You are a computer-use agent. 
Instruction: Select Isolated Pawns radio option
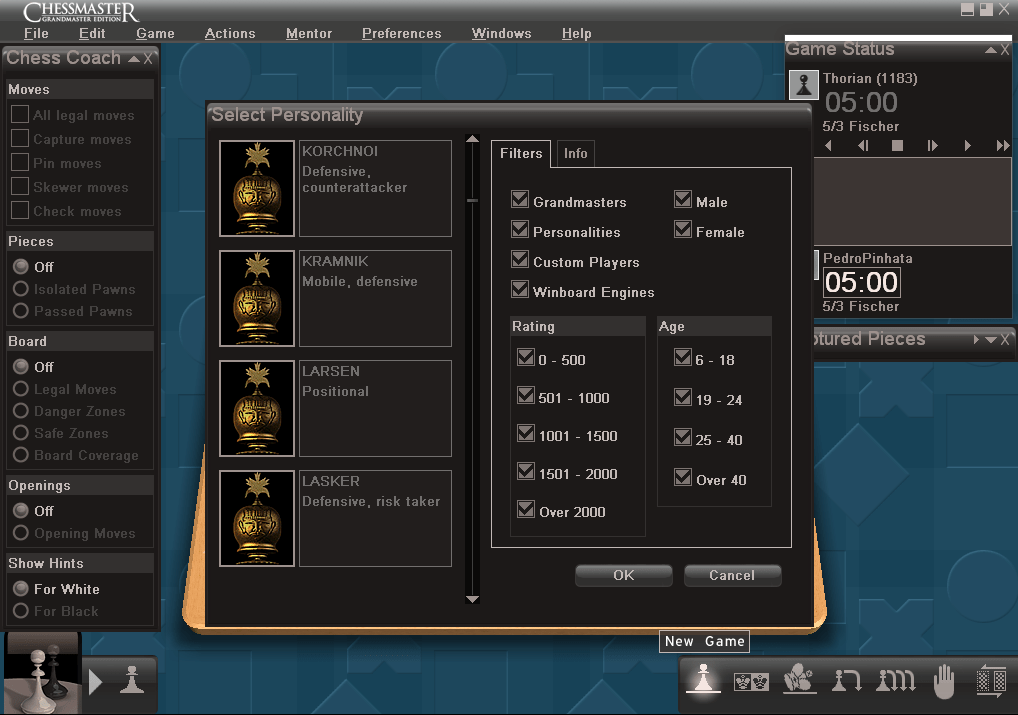21,289
